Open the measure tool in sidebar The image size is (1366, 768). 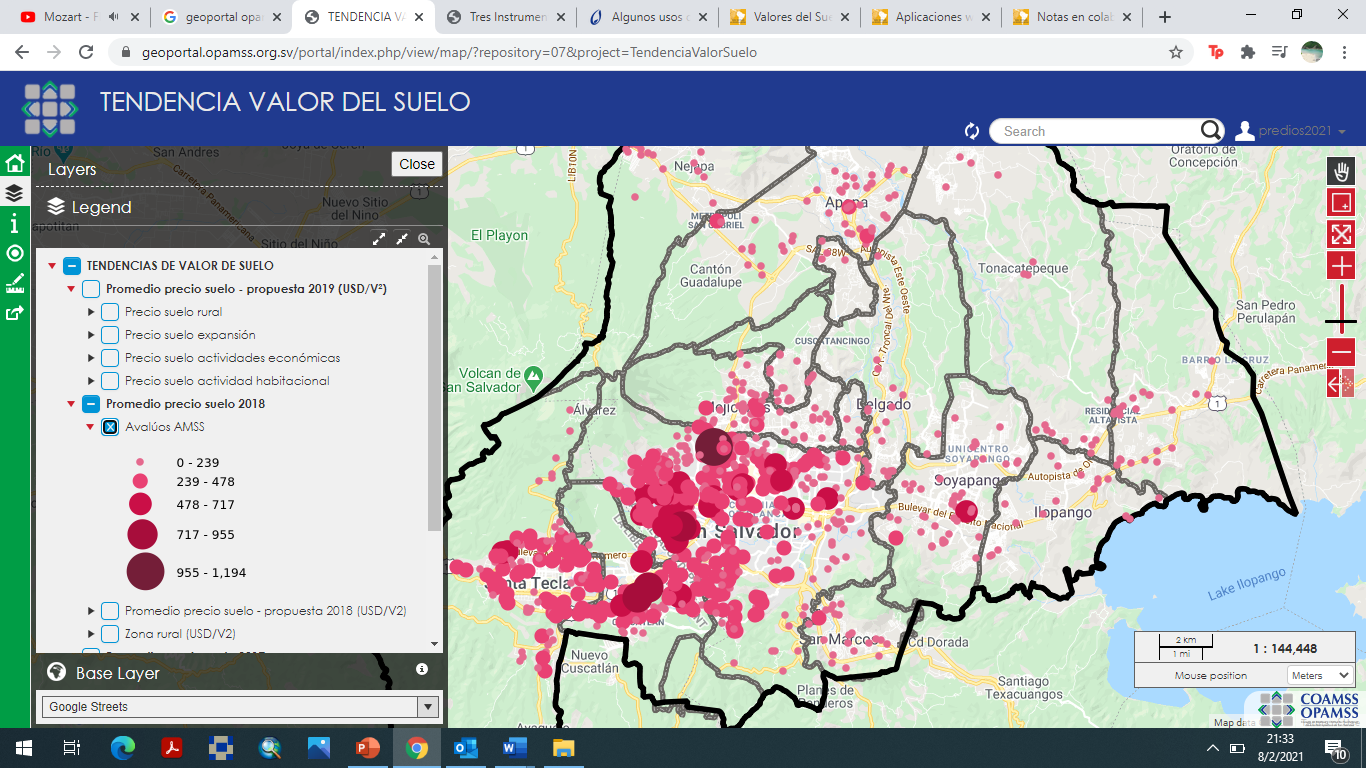click(14, 284)
